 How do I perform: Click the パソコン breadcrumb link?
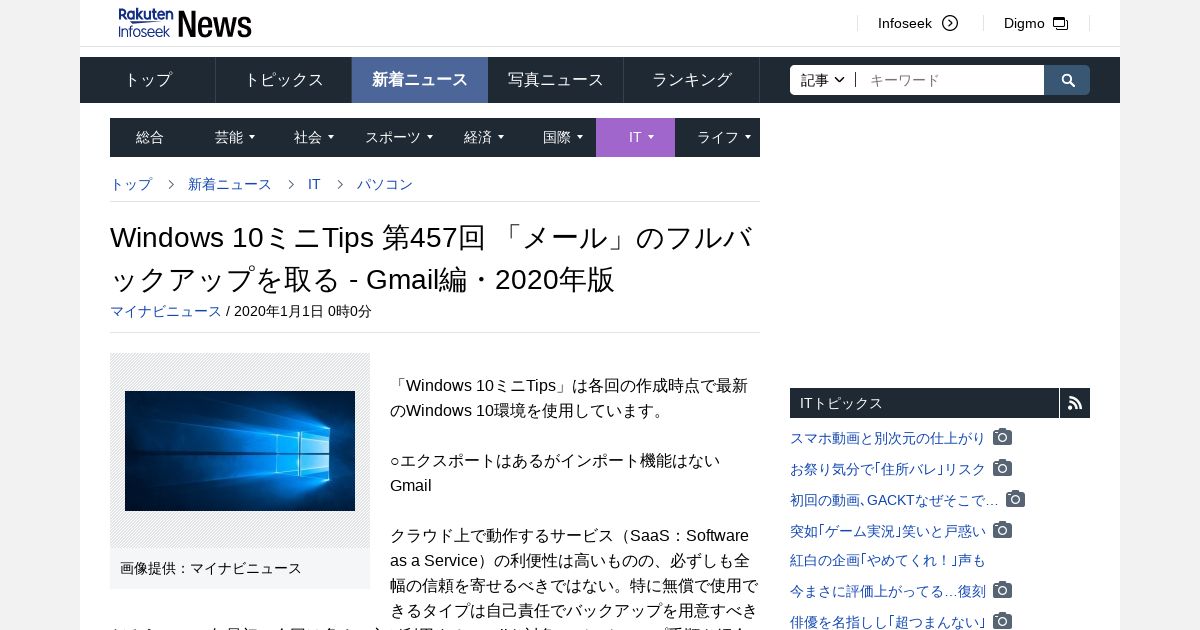coord(385,184)
